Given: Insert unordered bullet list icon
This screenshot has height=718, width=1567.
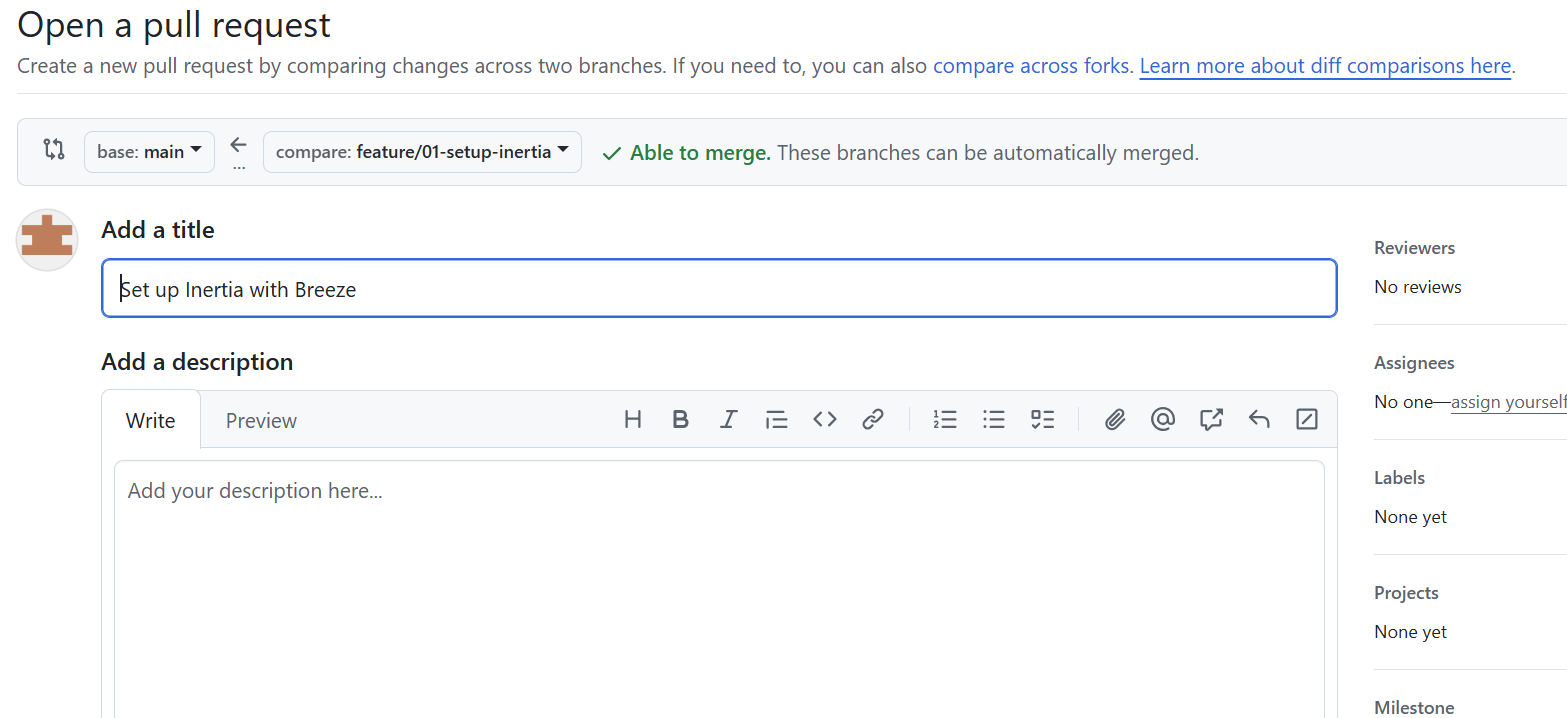Looking at the screenshot, I should (994, 420).
